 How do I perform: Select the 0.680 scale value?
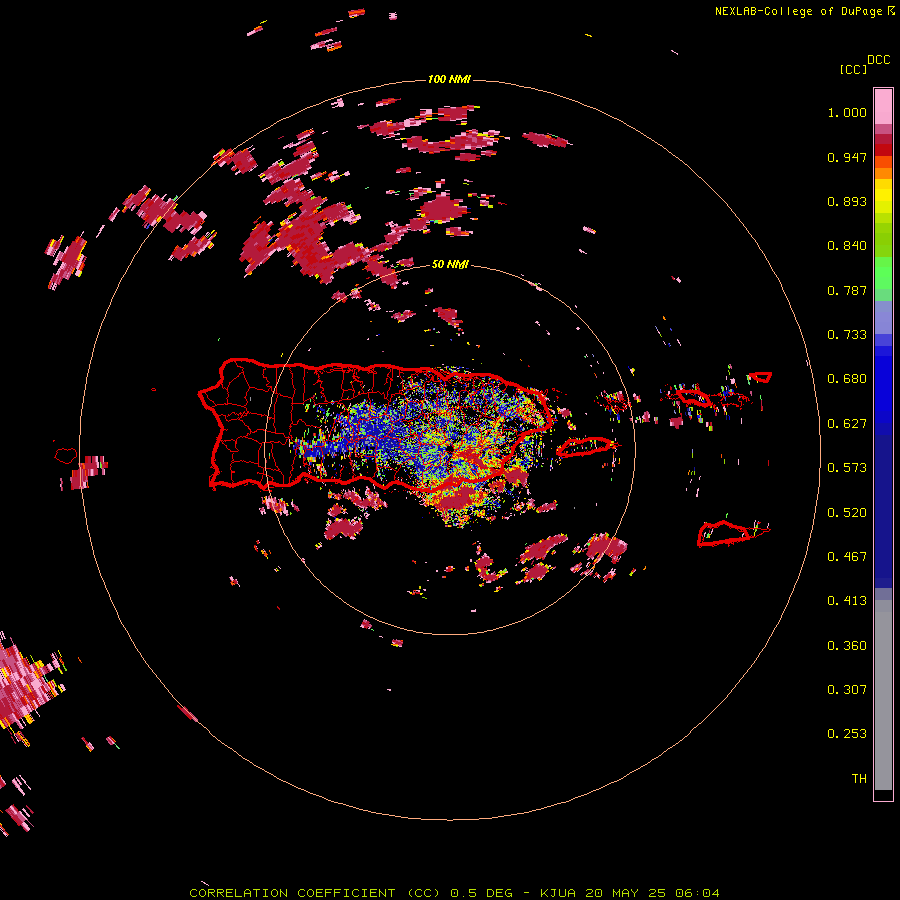coord(847,379)
